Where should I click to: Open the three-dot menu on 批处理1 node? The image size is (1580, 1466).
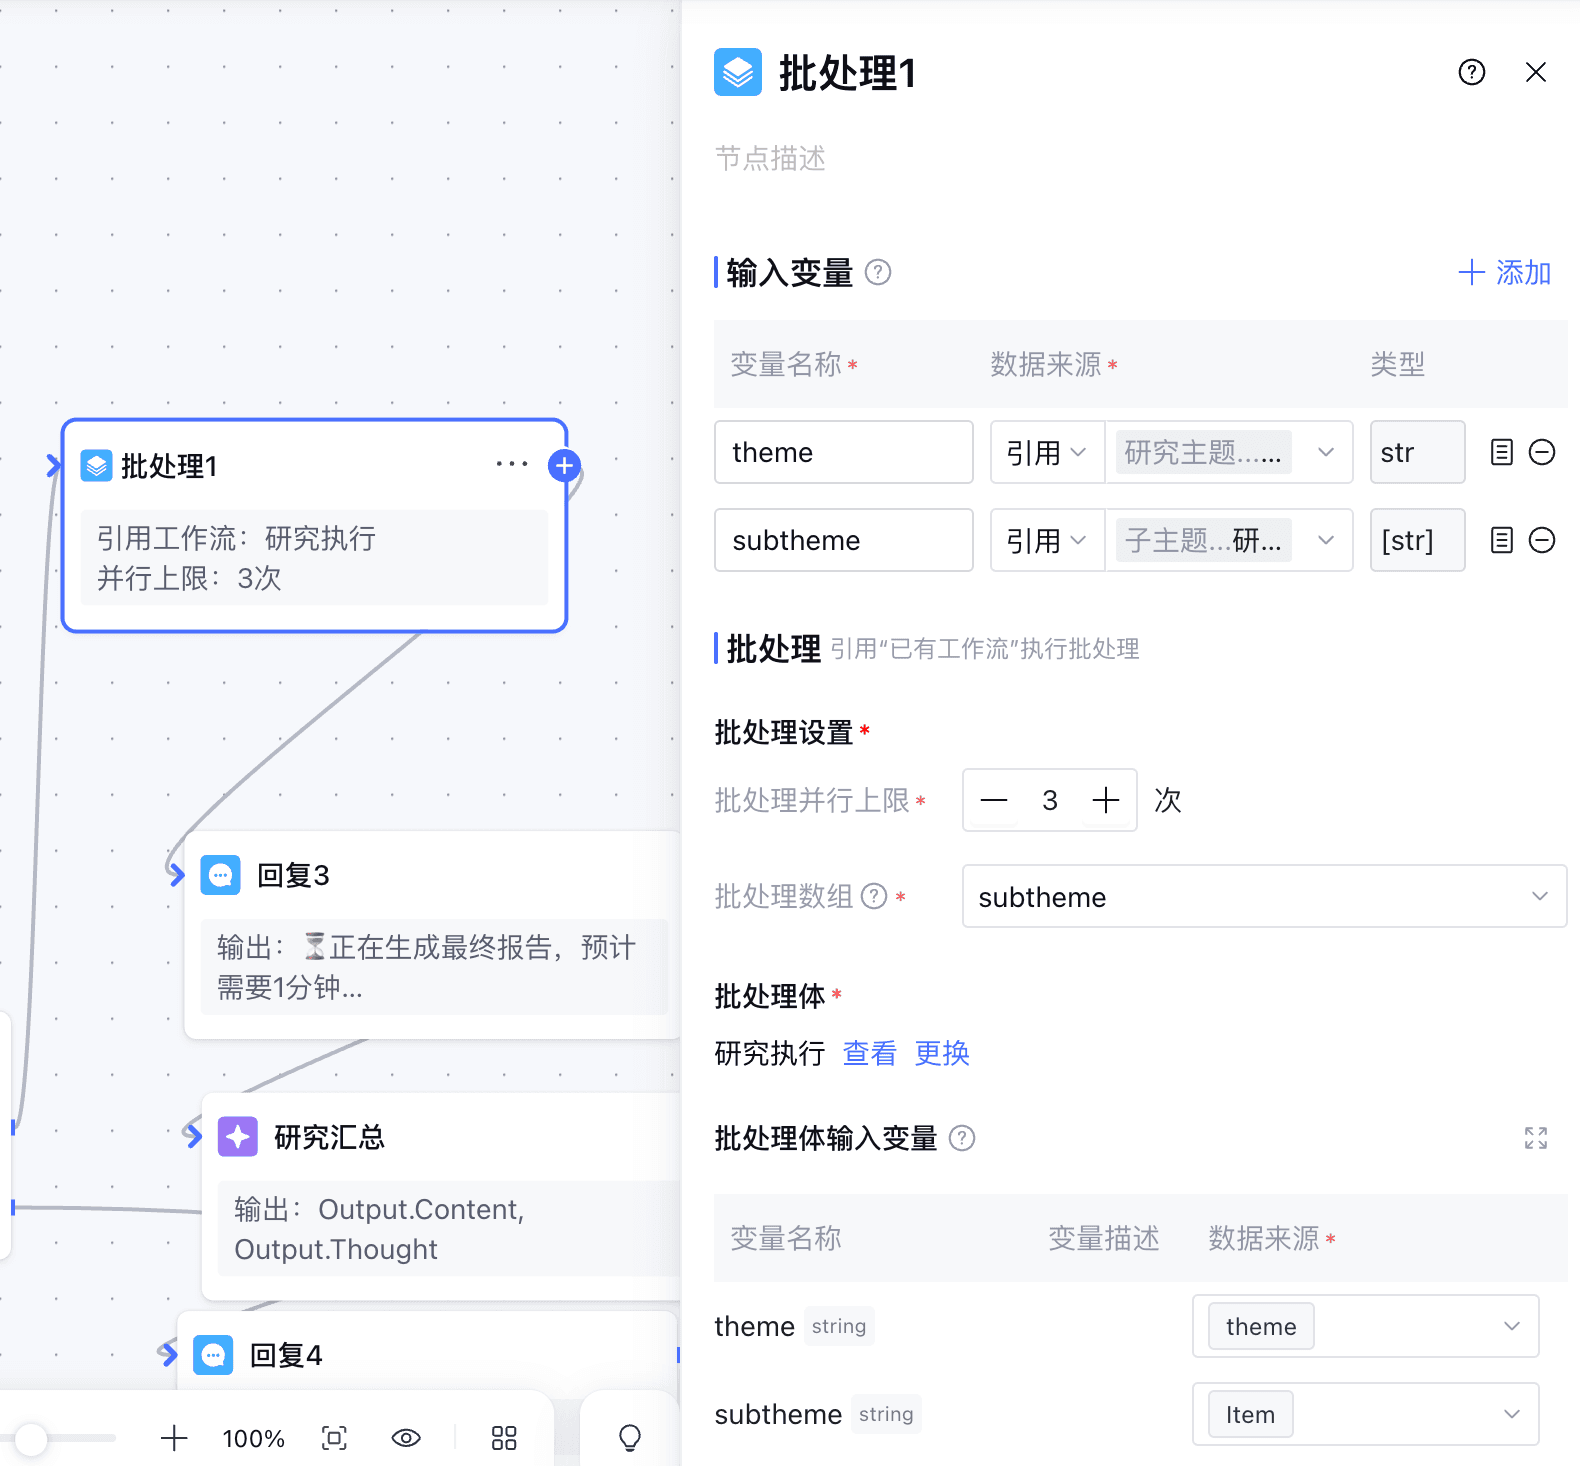[511, 464]
